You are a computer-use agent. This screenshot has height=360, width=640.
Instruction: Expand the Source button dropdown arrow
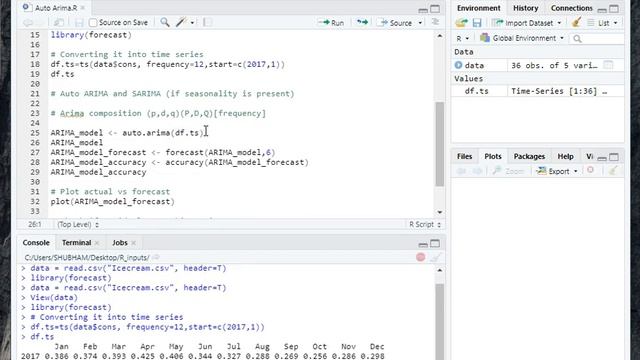(420, 23)
